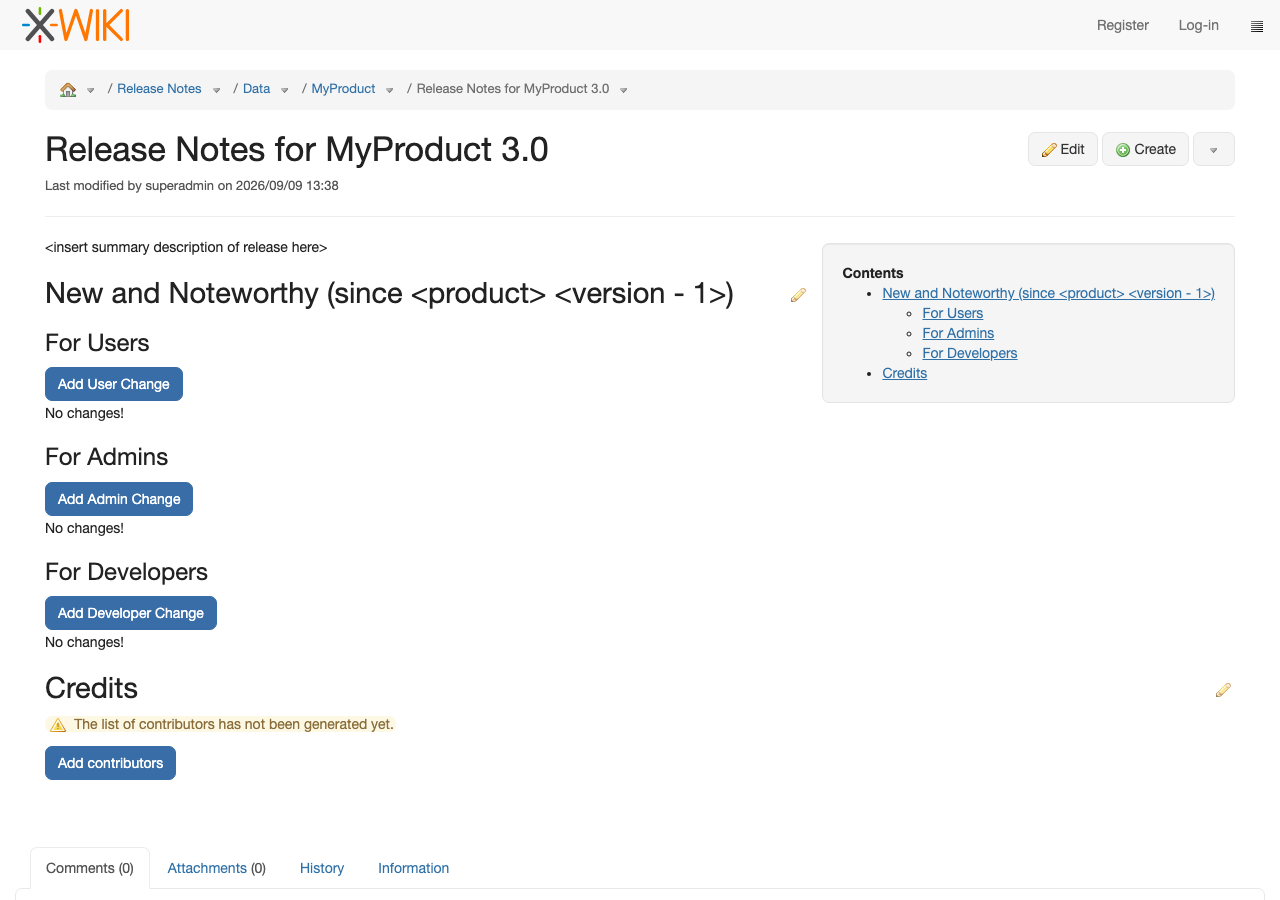
Task: Expand dropdown arrow next to home icon
Action: [90, 90]
